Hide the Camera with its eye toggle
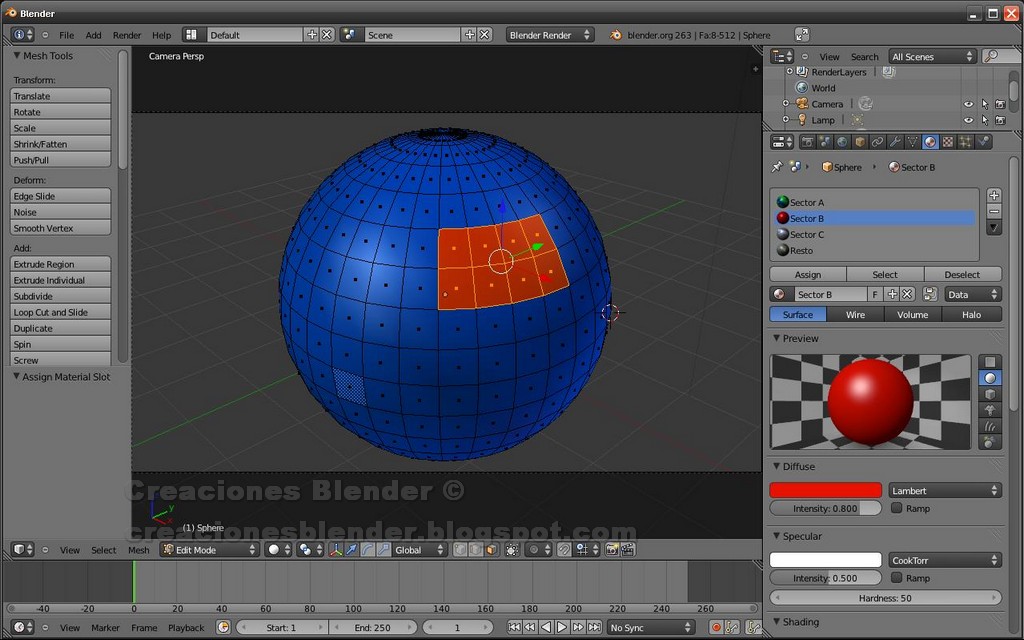 pyautogui.click(x=968, y=103)
